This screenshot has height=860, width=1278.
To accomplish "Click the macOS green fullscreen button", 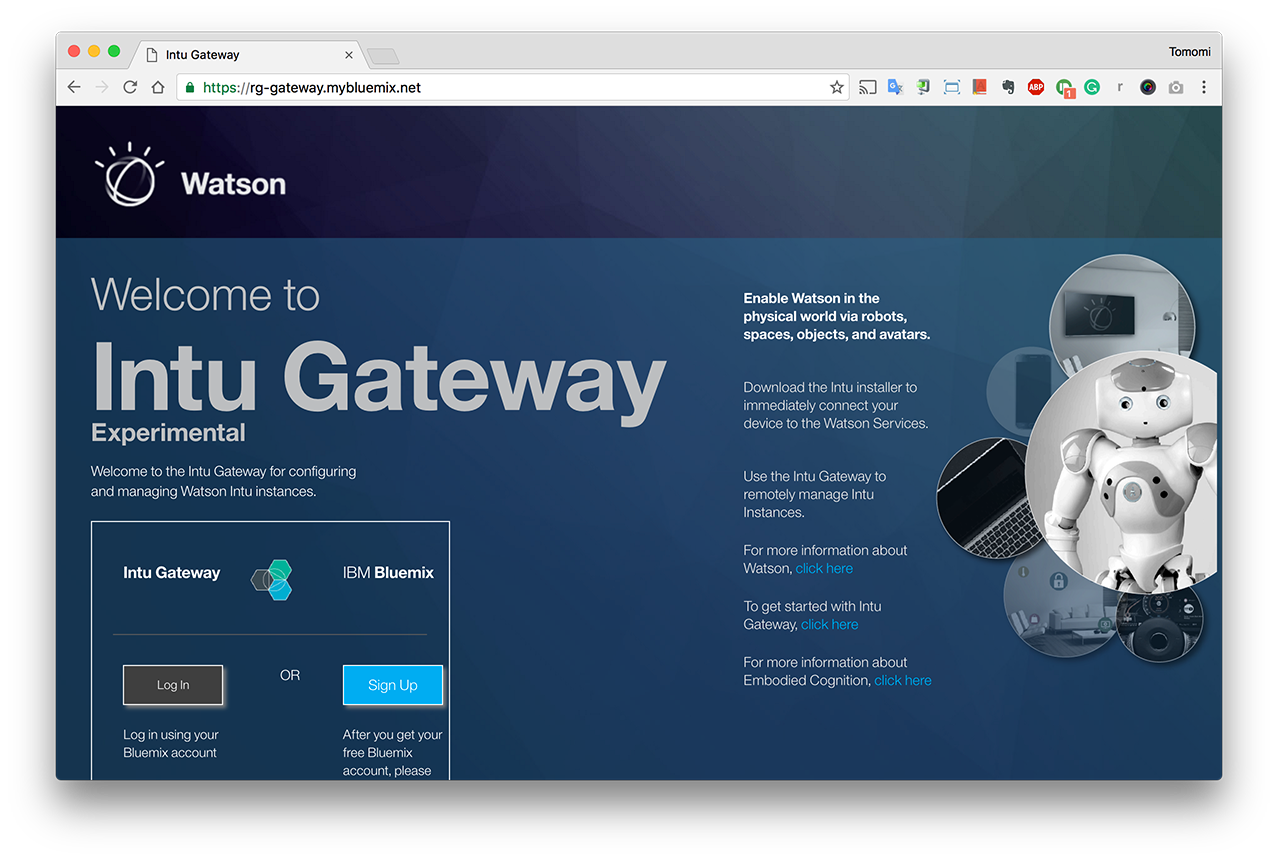I will [x=114, y=51].
